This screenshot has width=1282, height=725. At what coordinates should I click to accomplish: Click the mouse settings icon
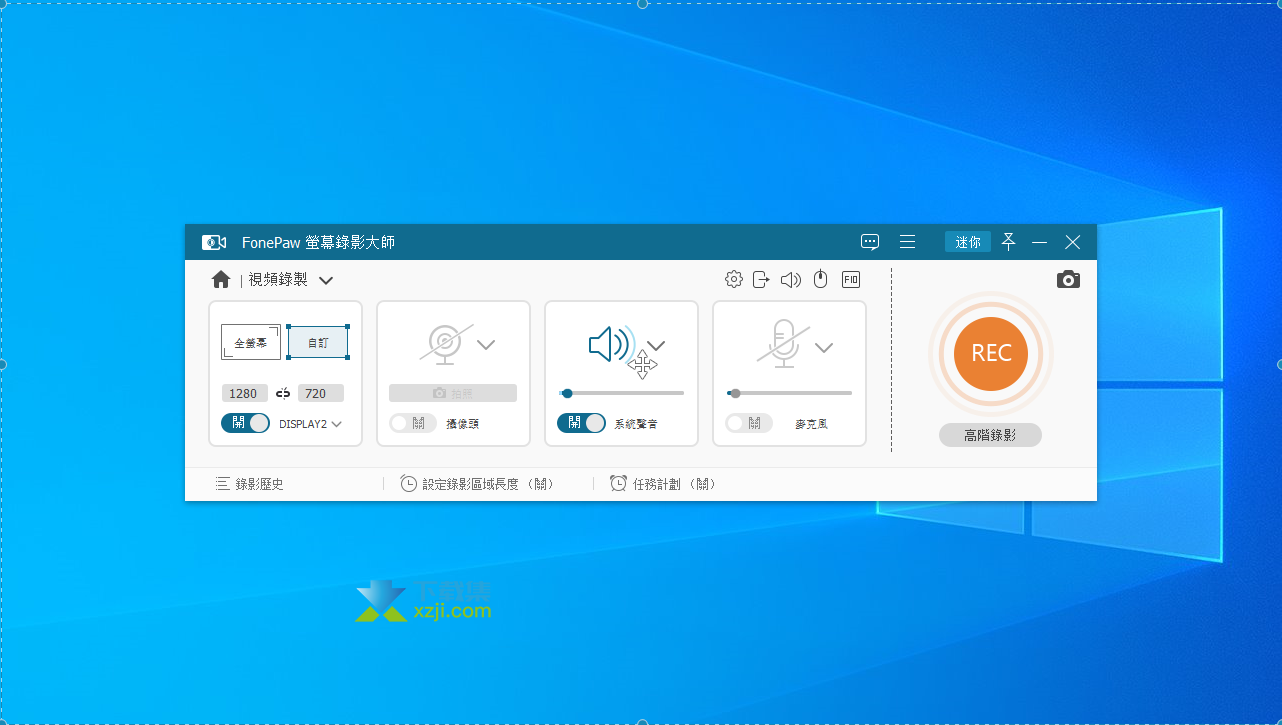tap(821, 280)
